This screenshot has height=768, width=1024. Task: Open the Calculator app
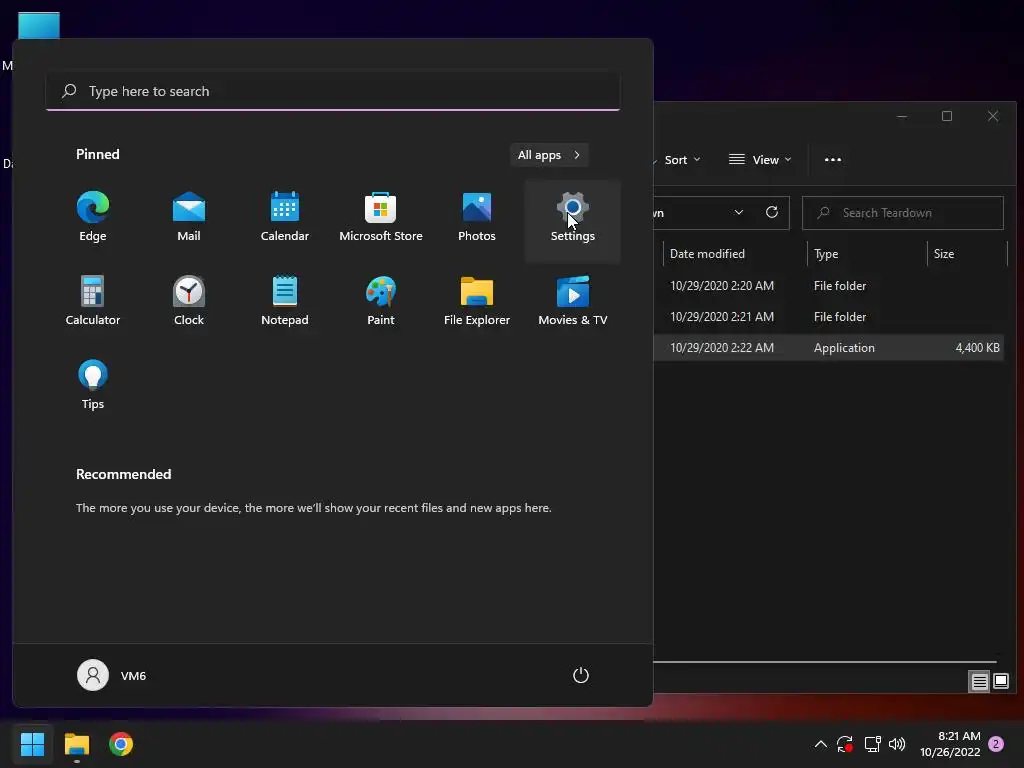coord(93,302)
